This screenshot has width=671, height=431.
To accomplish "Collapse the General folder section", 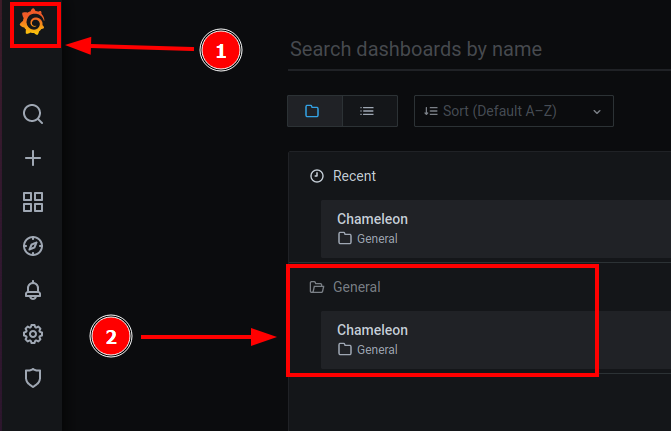I will point(356,287).
